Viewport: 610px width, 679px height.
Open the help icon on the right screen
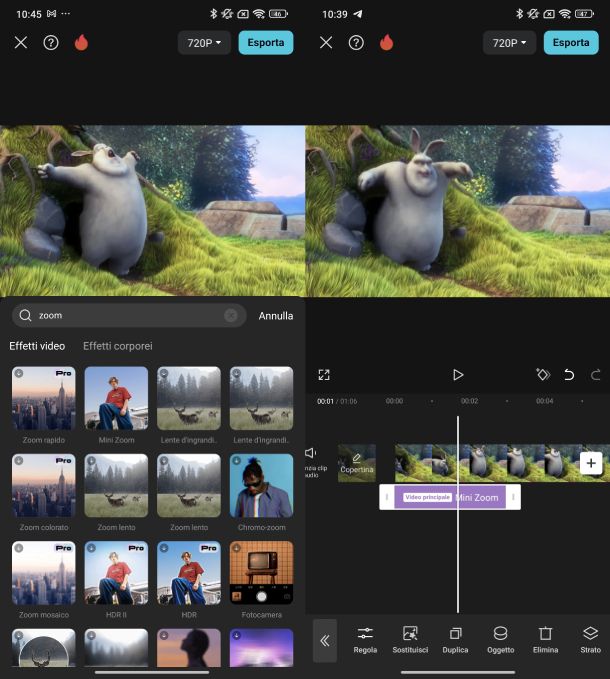click(x=356, y=42)
